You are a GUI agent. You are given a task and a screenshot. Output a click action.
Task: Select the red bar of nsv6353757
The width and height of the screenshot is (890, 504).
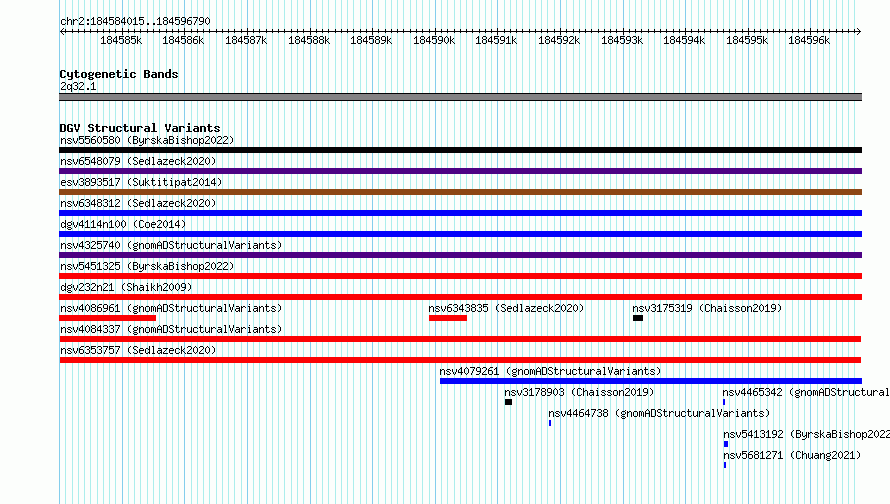pyautogui.click(x=460, y=360)
